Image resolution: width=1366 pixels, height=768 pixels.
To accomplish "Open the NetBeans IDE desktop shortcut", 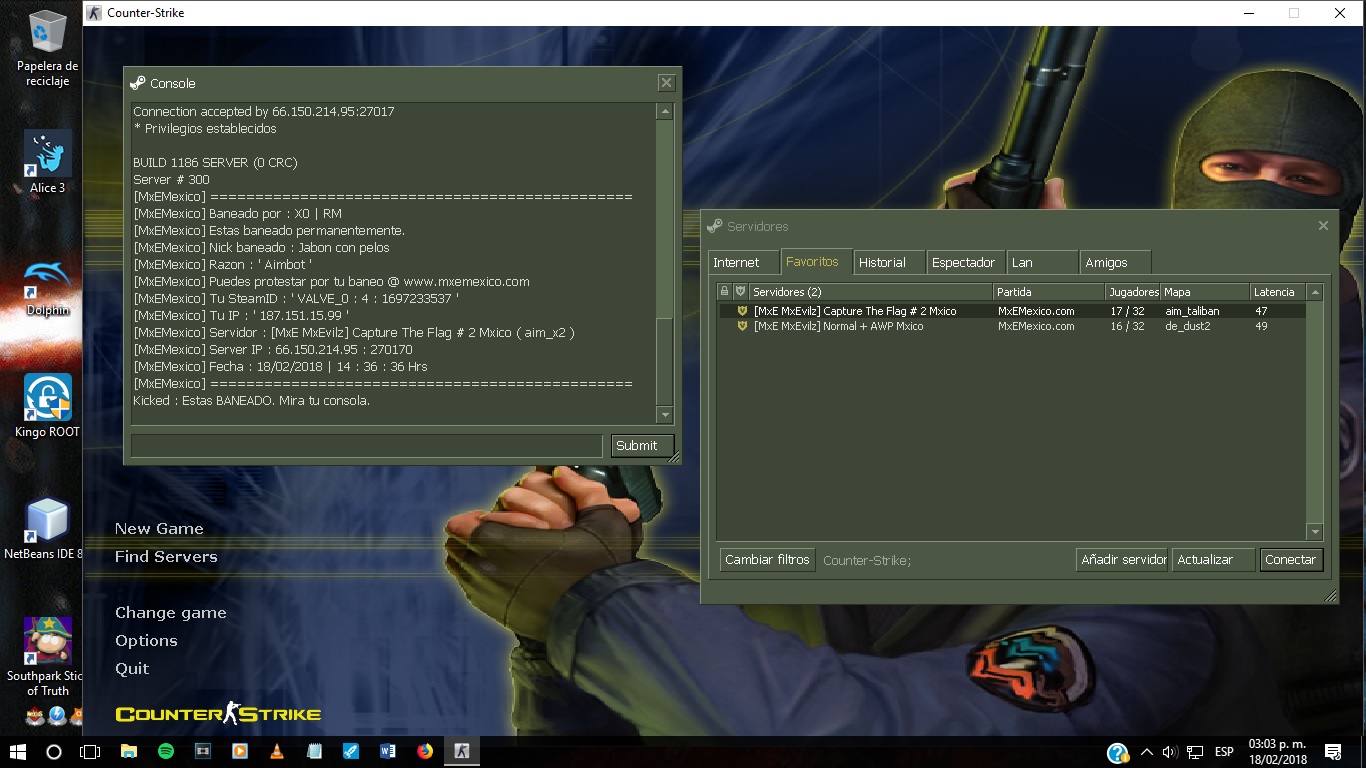I will [45, 529].
